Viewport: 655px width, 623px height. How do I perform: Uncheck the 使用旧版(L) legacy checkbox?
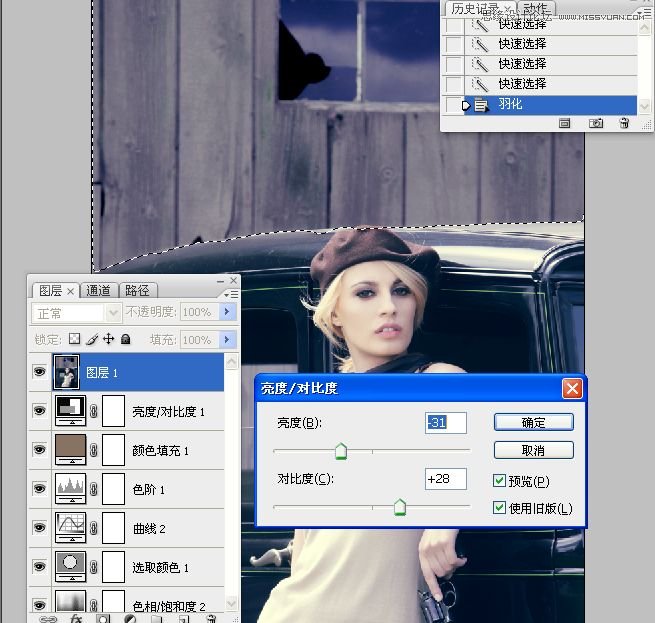click(x=500, y=508)
